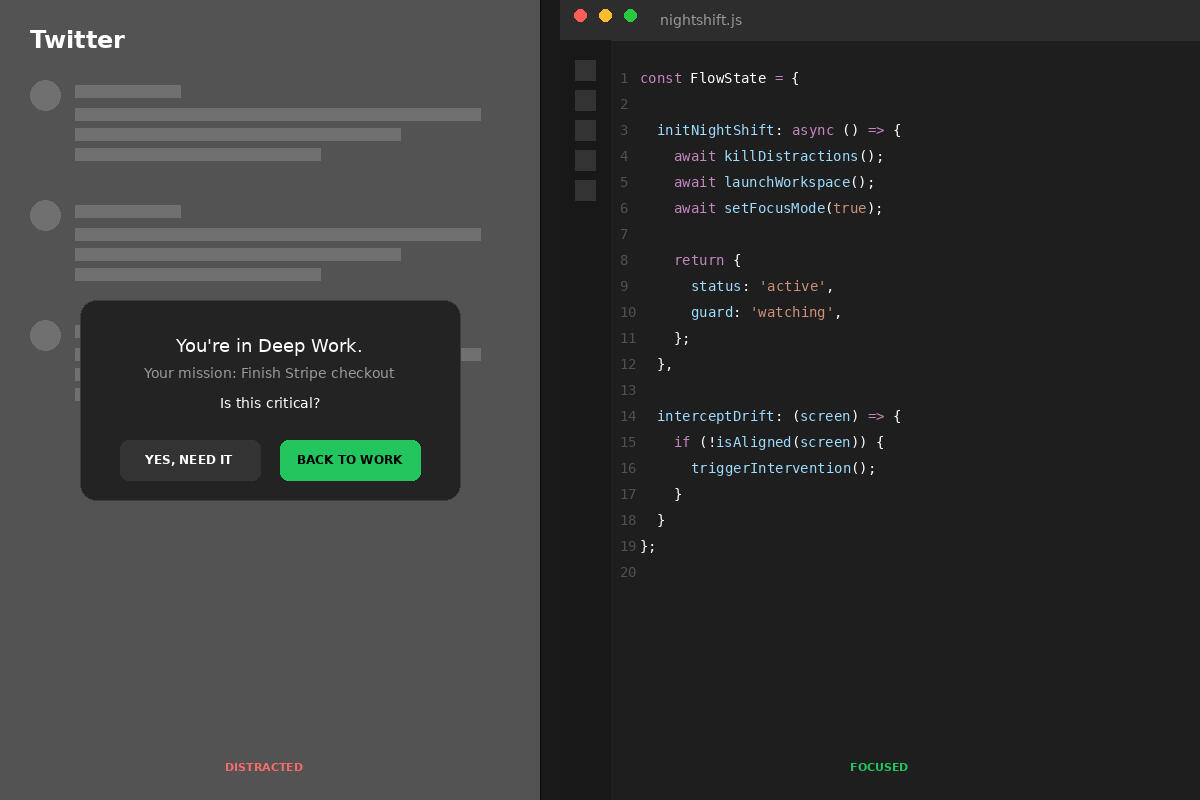Select the topmost editor sidebar icon
This screenshot has height=800, width=1200.
pos(585,70)
